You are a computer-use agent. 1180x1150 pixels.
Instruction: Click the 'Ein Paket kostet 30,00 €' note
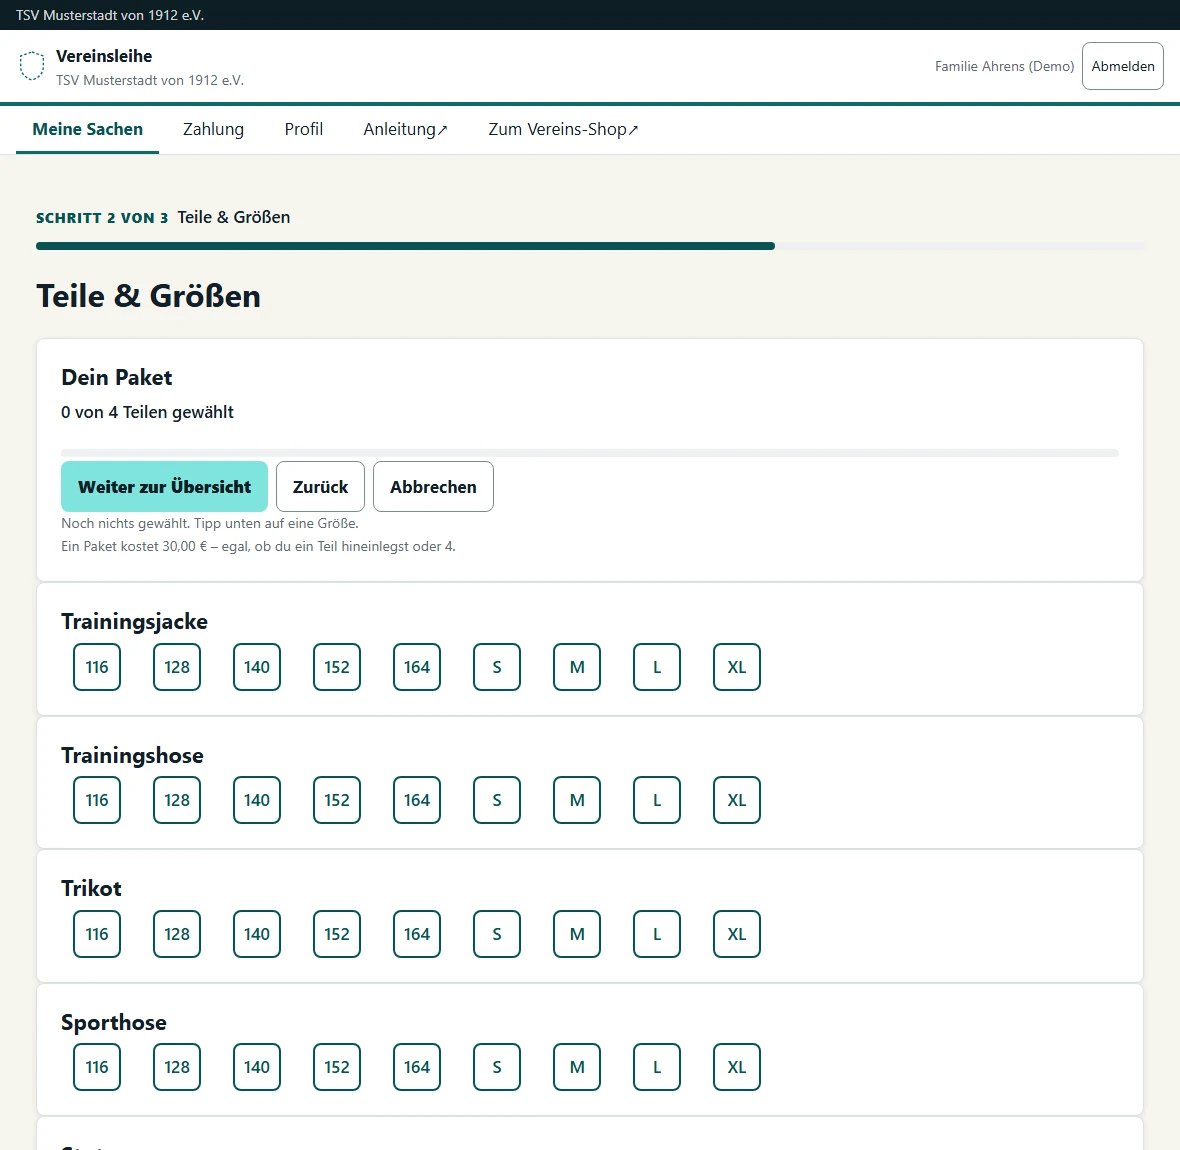(258, 546)
